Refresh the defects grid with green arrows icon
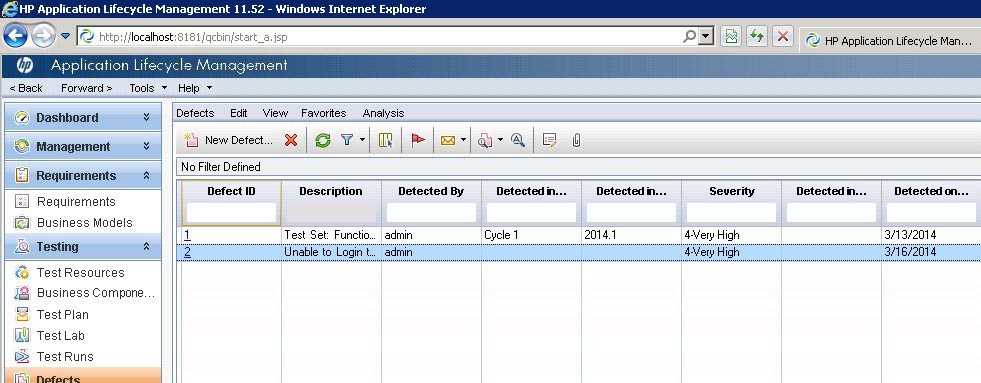This screenshot has width=981, height=383. pyautogui.click(x=323, y=140)
